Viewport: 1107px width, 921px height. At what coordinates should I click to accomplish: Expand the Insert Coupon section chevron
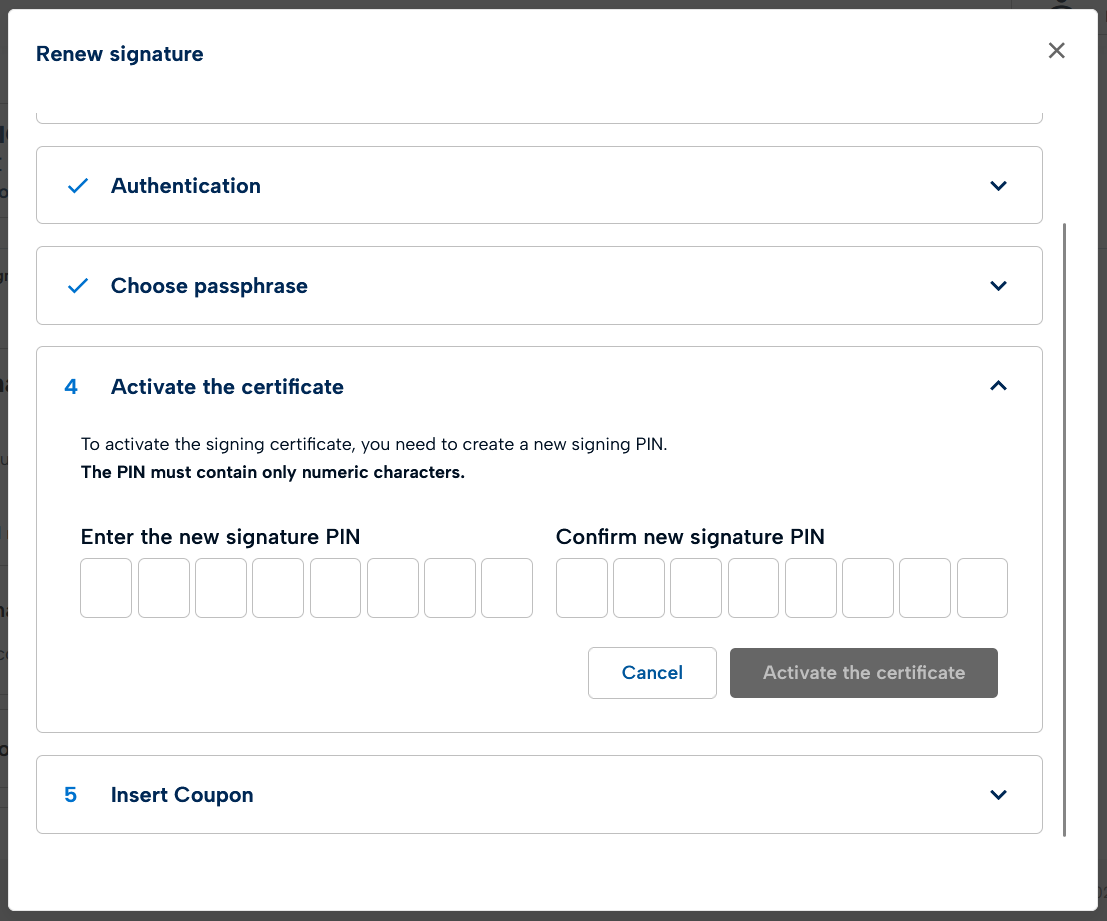point(997,795)
